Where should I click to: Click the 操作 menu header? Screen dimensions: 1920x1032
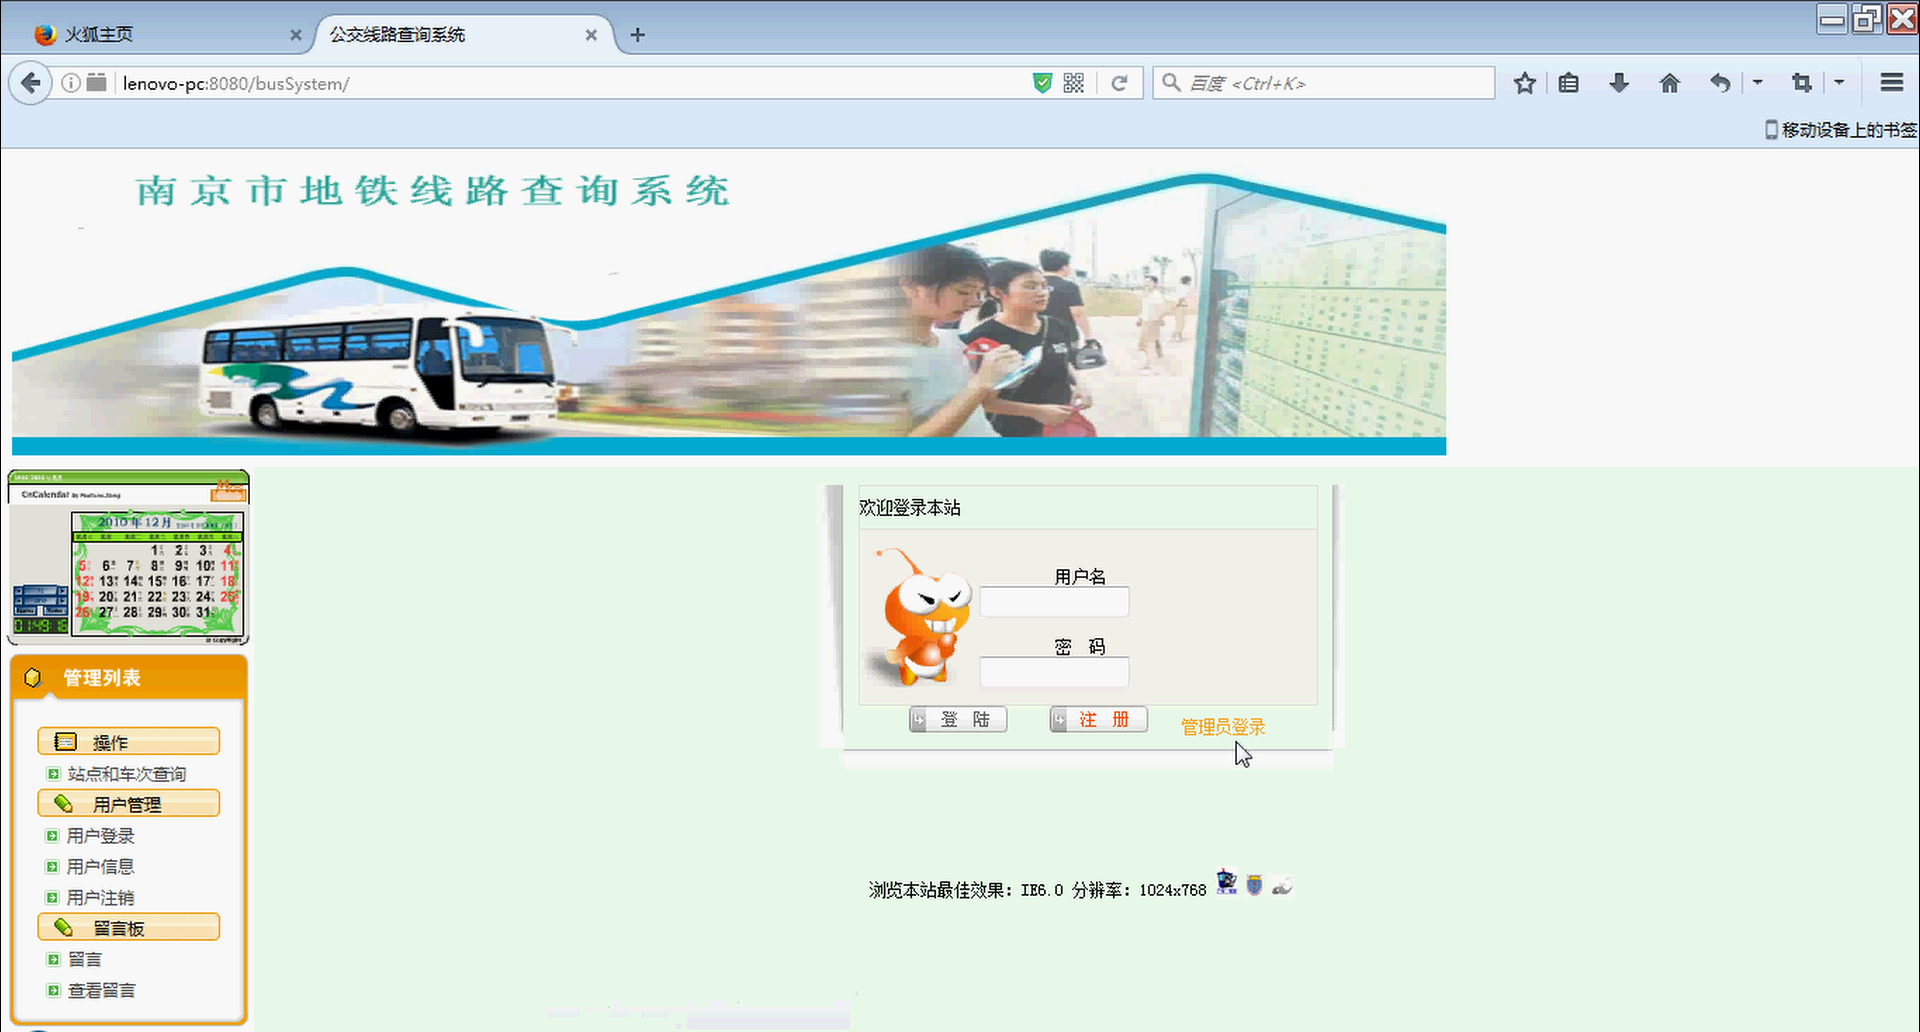pyautogui.click(x=128, y=742)
